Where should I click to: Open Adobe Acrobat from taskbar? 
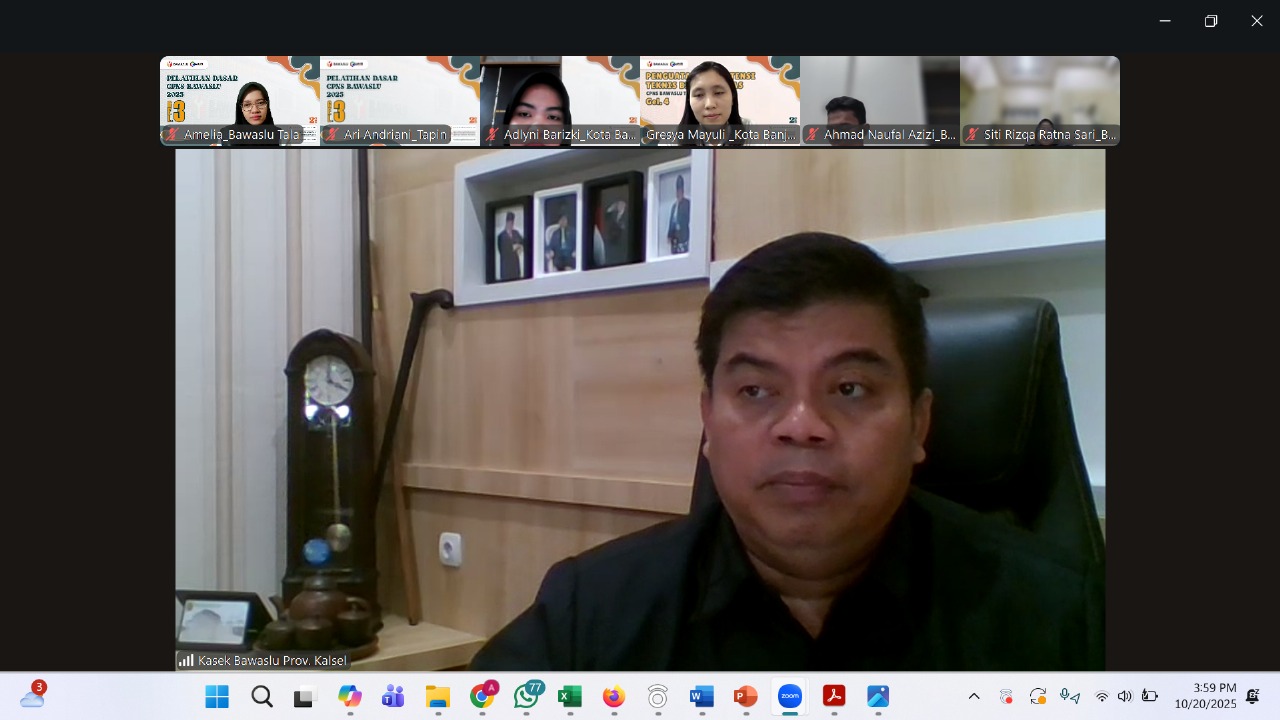coord(834,696)
